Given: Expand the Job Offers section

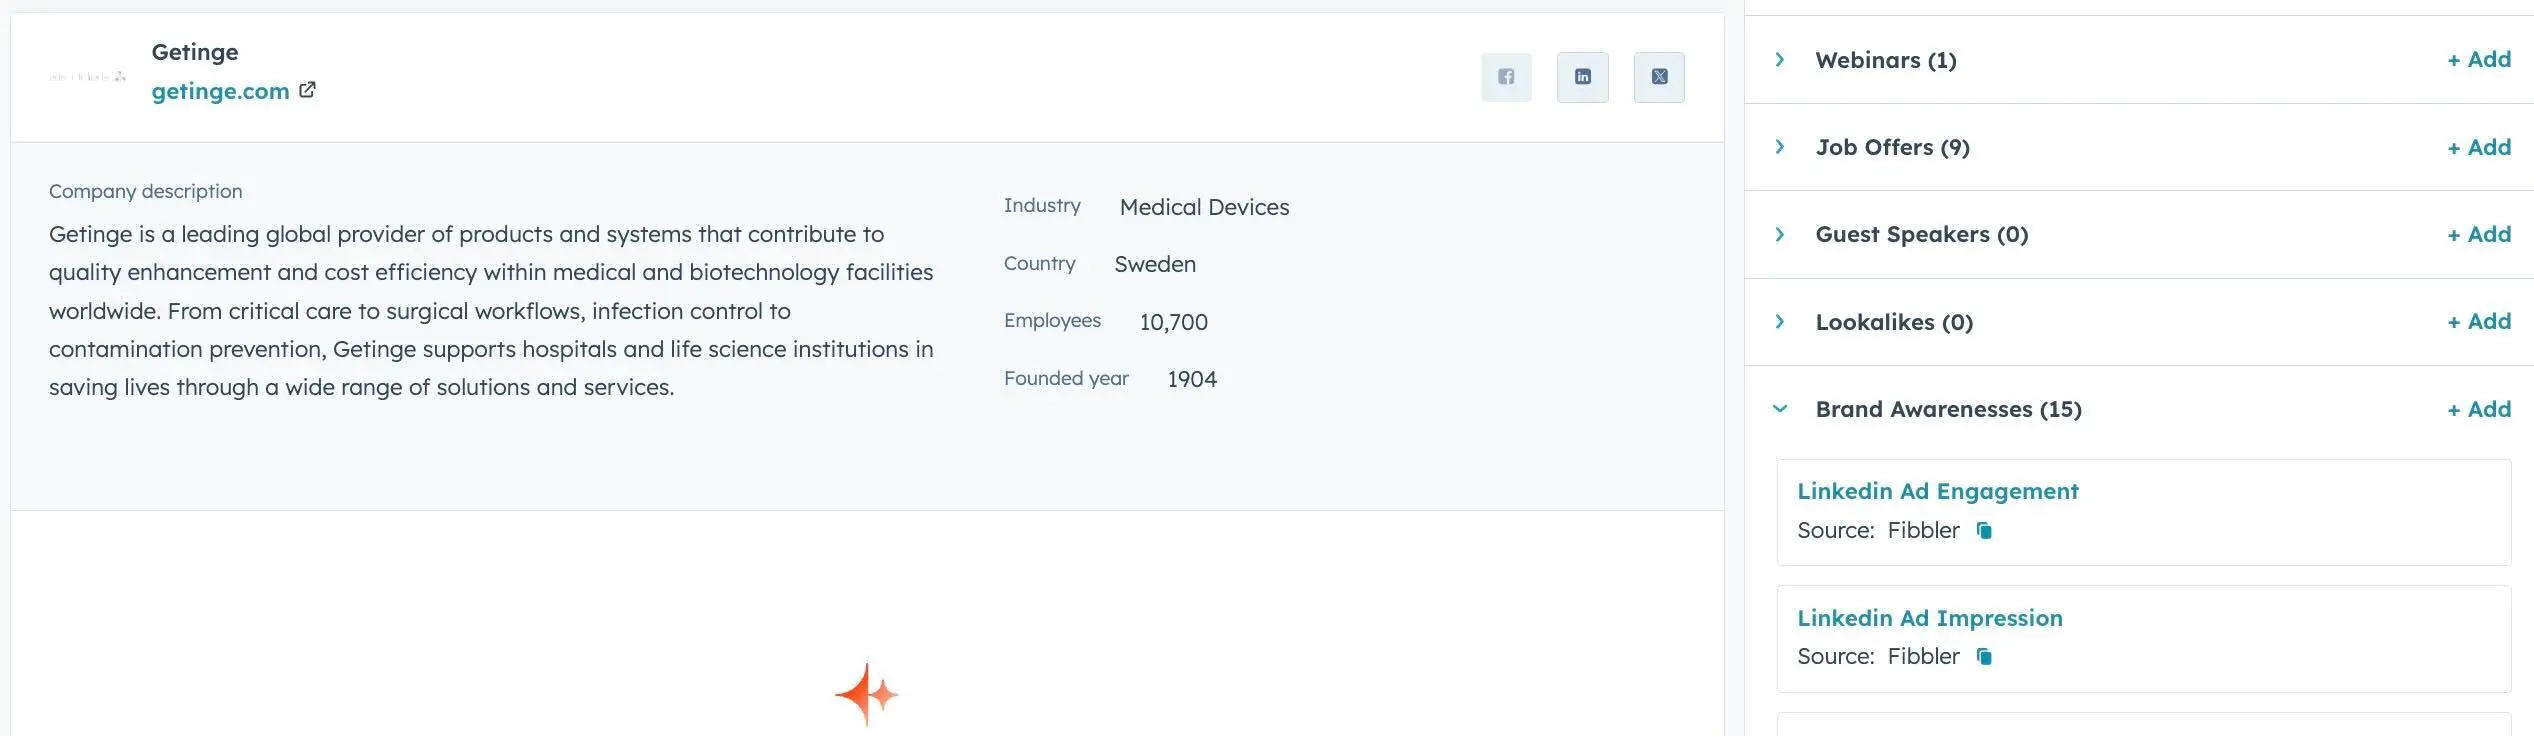Looking at the screenshot, I should 1780,147.
